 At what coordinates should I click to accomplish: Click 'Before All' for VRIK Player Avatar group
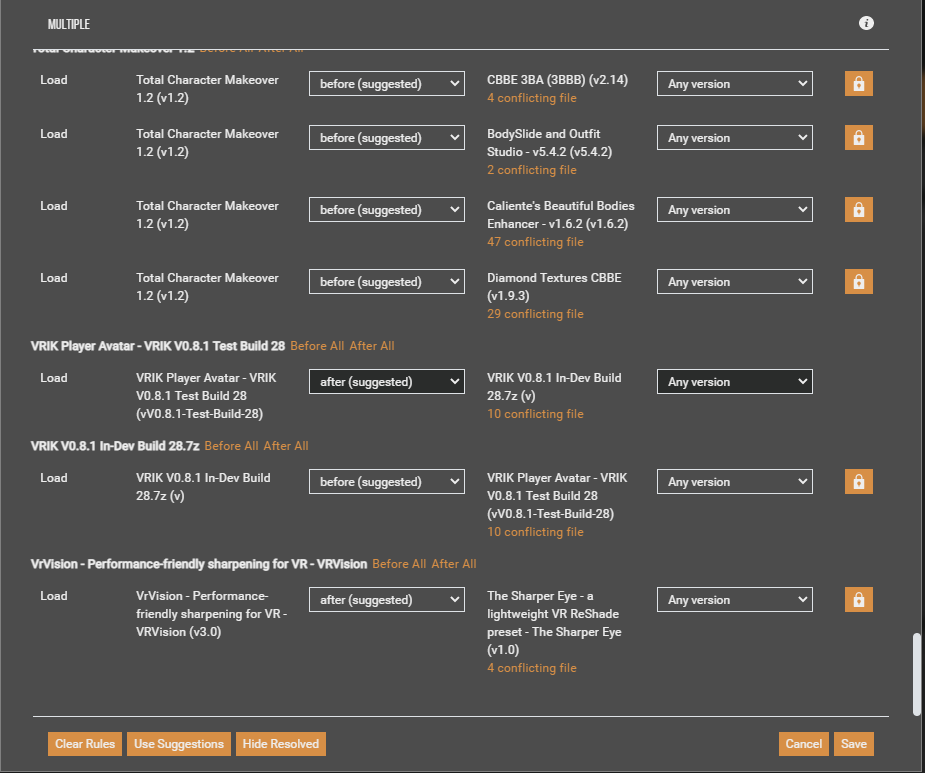(317, 346)
